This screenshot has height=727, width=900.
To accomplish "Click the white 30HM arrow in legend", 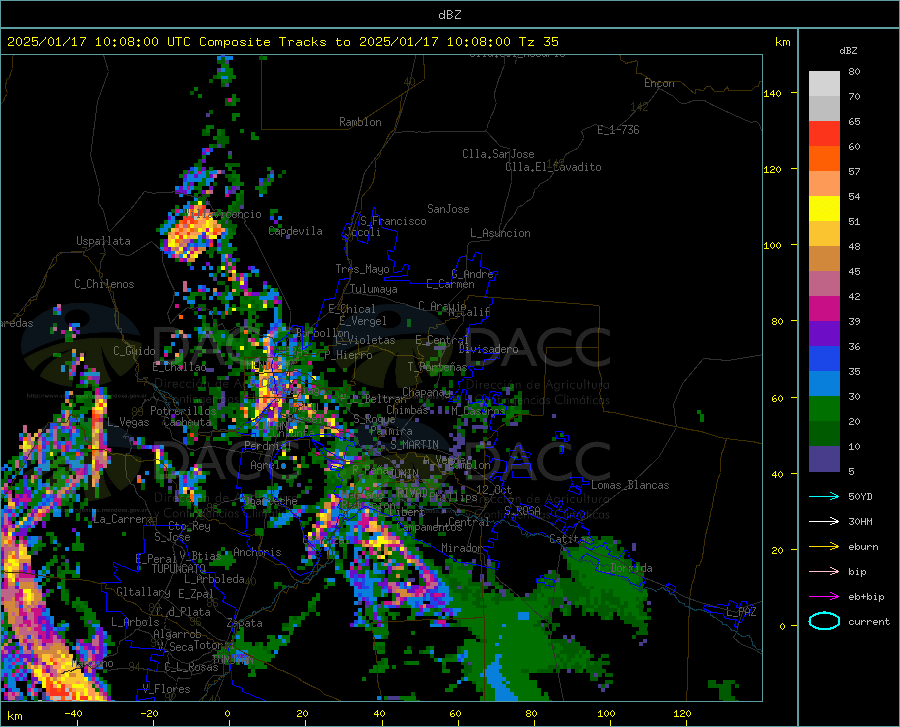I will pyautogui.click(x=824, y=522).
